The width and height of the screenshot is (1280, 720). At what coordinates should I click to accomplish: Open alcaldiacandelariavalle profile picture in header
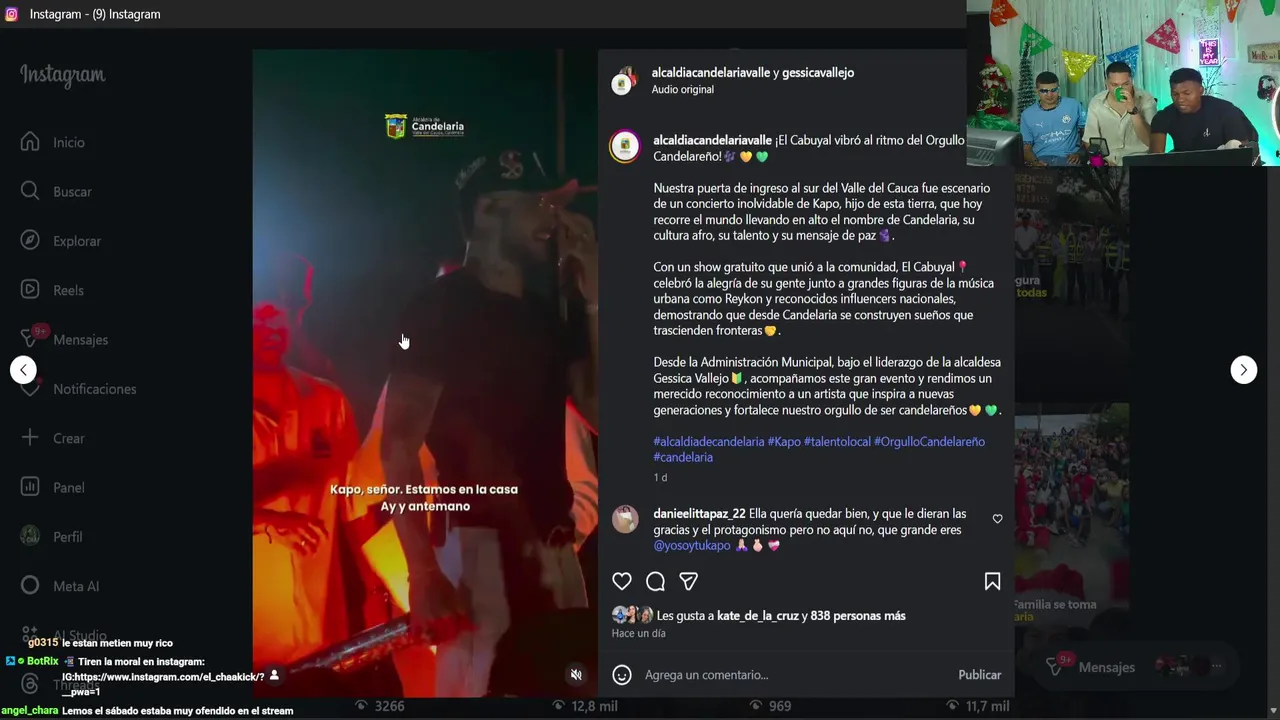pos(623,81)
